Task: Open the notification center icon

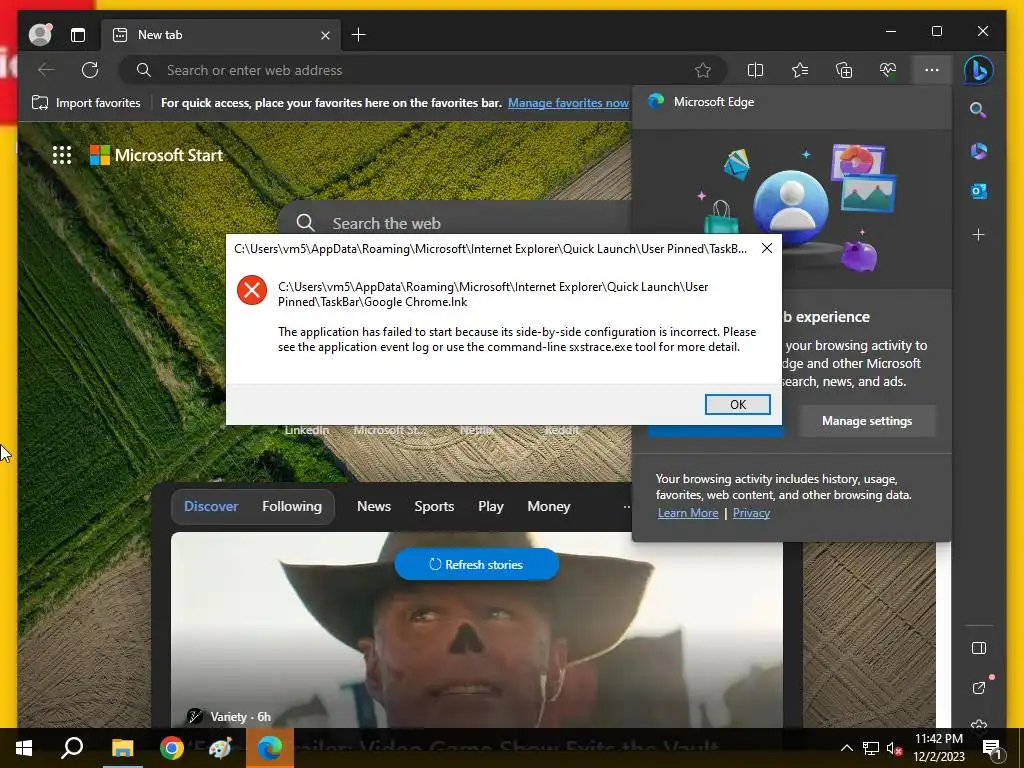Action: pos(991,749)
